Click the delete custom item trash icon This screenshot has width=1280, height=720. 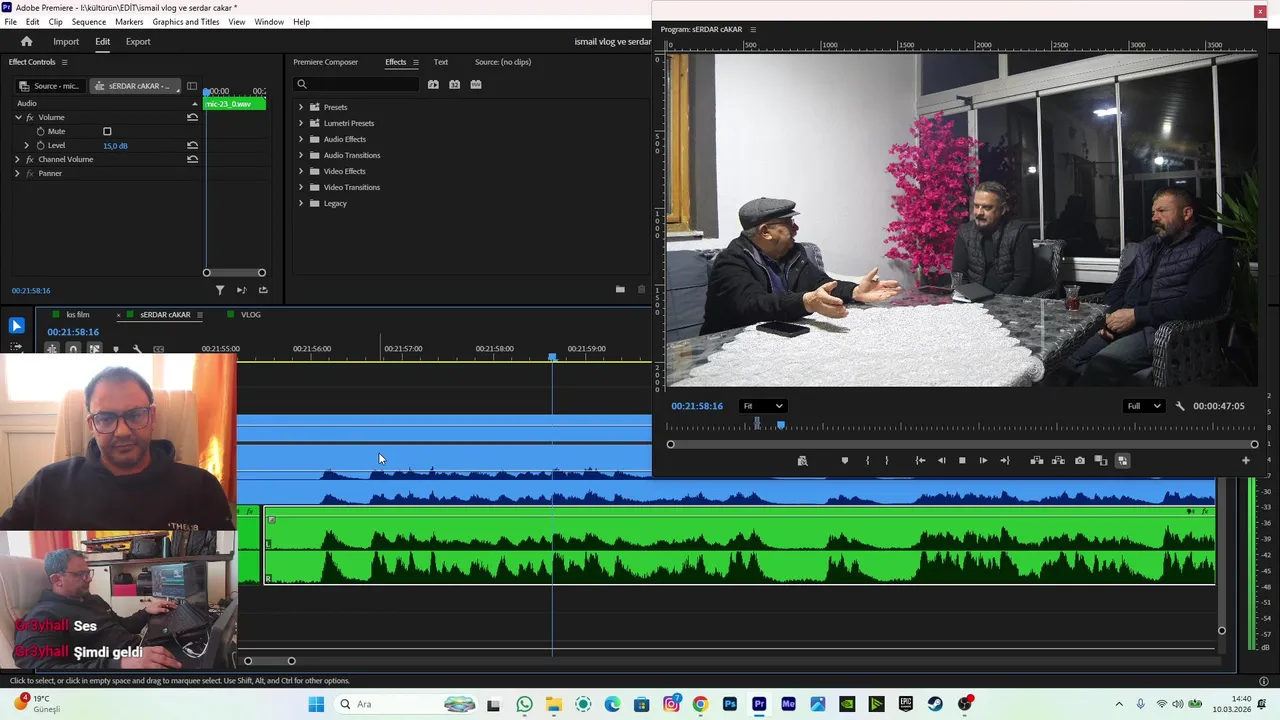(642, 290)
